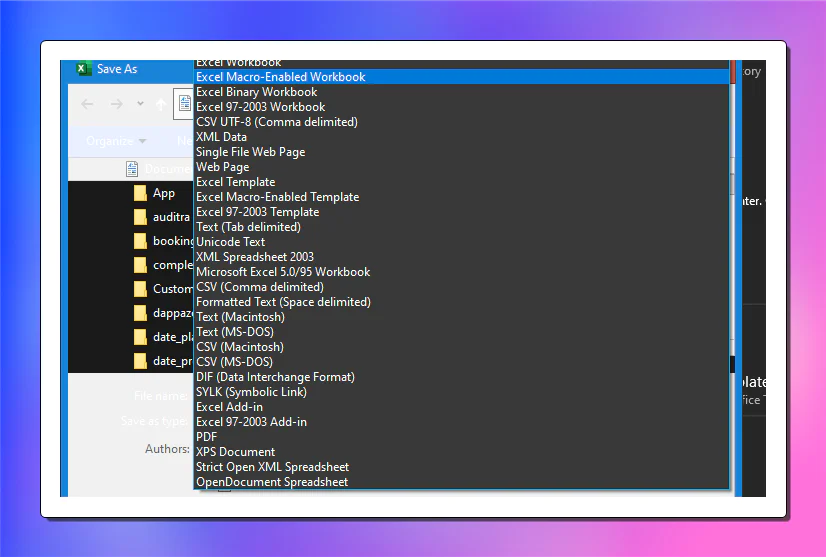Go forward with the right arrow

coord(116,104)
